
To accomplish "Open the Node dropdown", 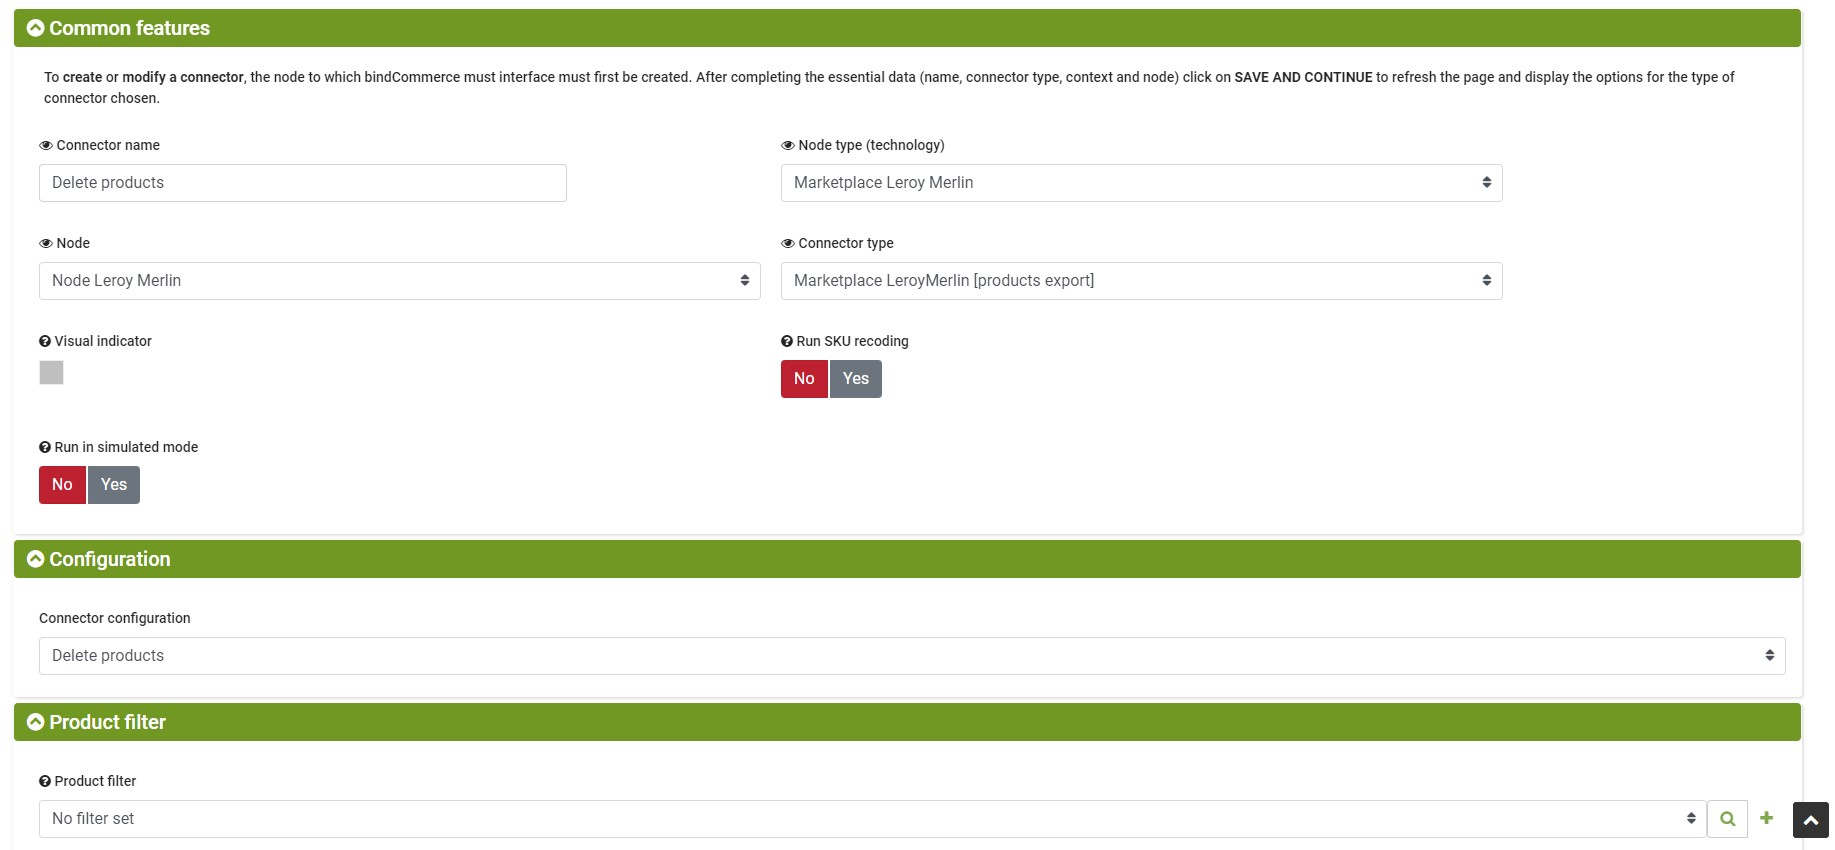I will click(x=399, y=281).
